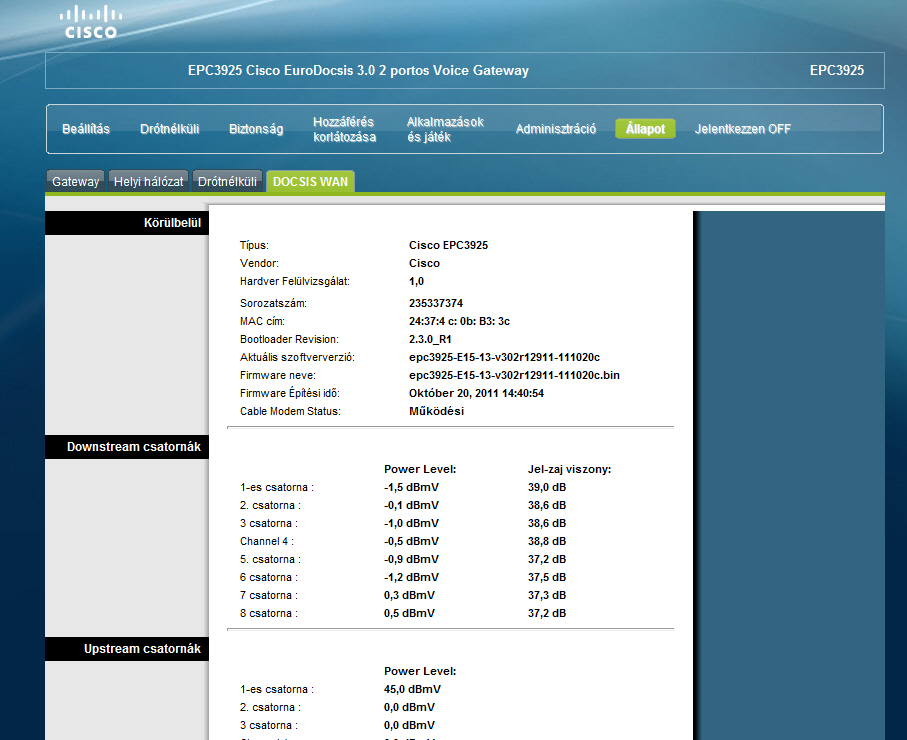Click the Channel 4 row label
The height and width of the screenshot is (740, 907).
[267, 541]
